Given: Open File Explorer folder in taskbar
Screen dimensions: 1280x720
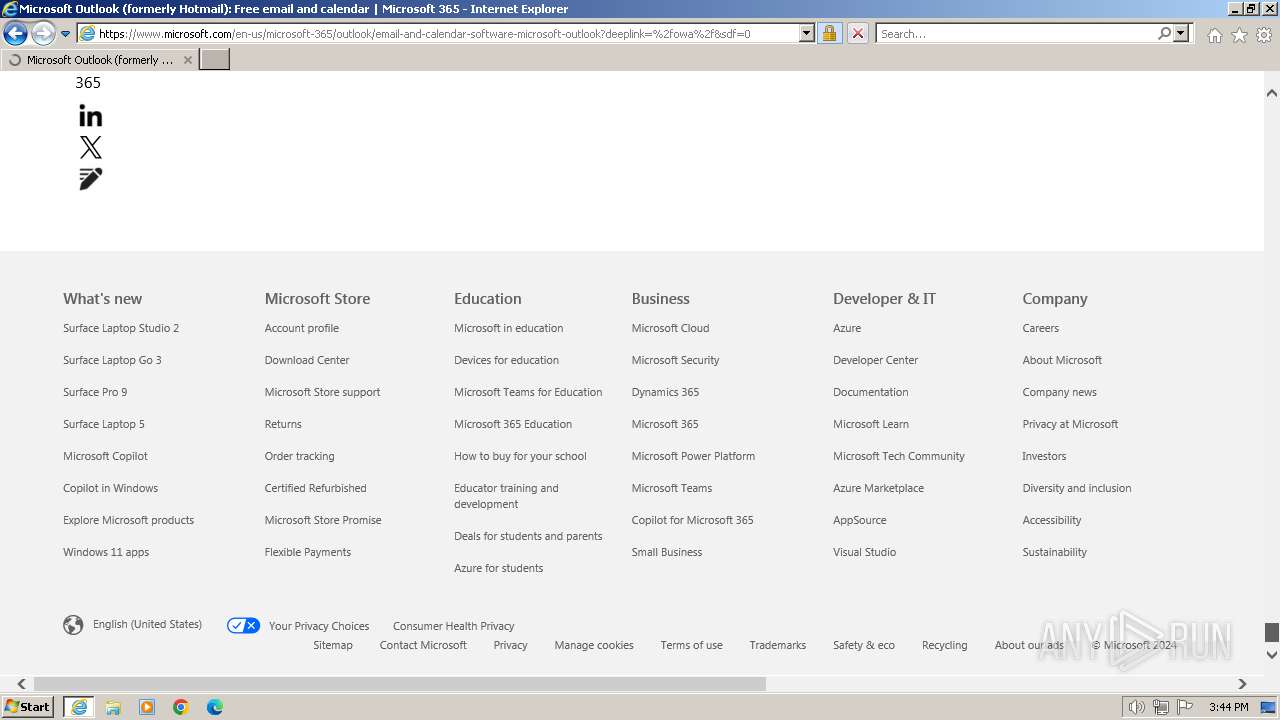Looking at the screenshot, I should tap(113, 707).
